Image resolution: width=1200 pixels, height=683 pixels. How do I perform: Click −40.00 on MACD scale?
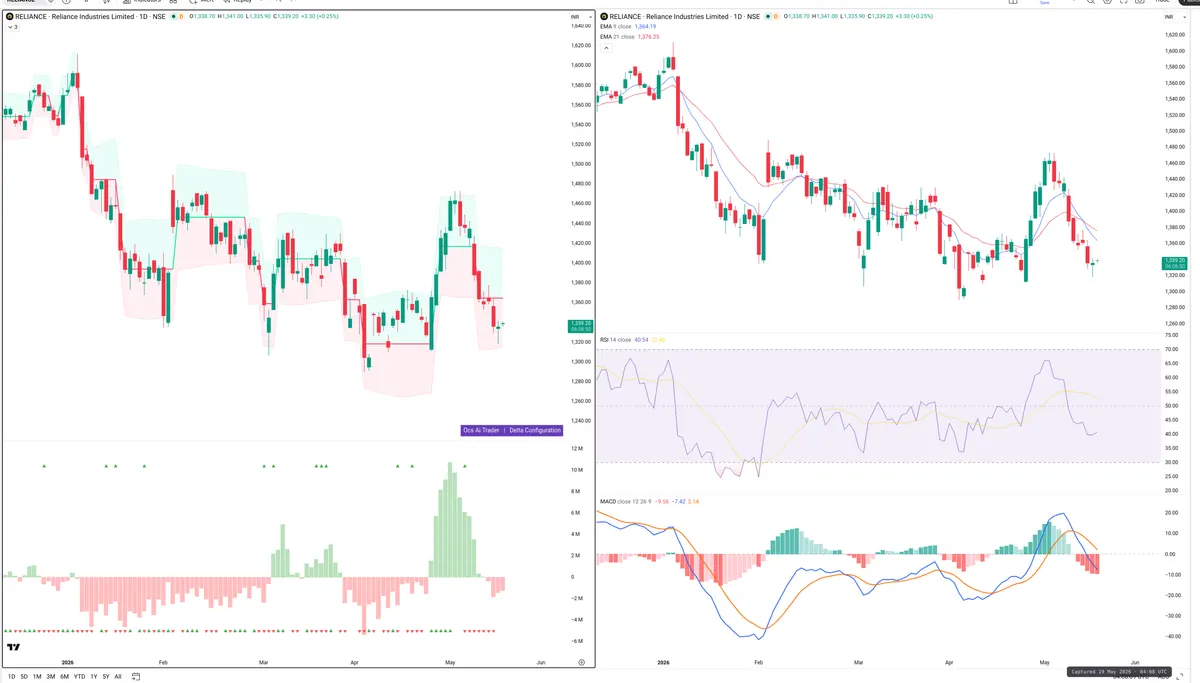pyautogui.click(x=1172, y=637)
